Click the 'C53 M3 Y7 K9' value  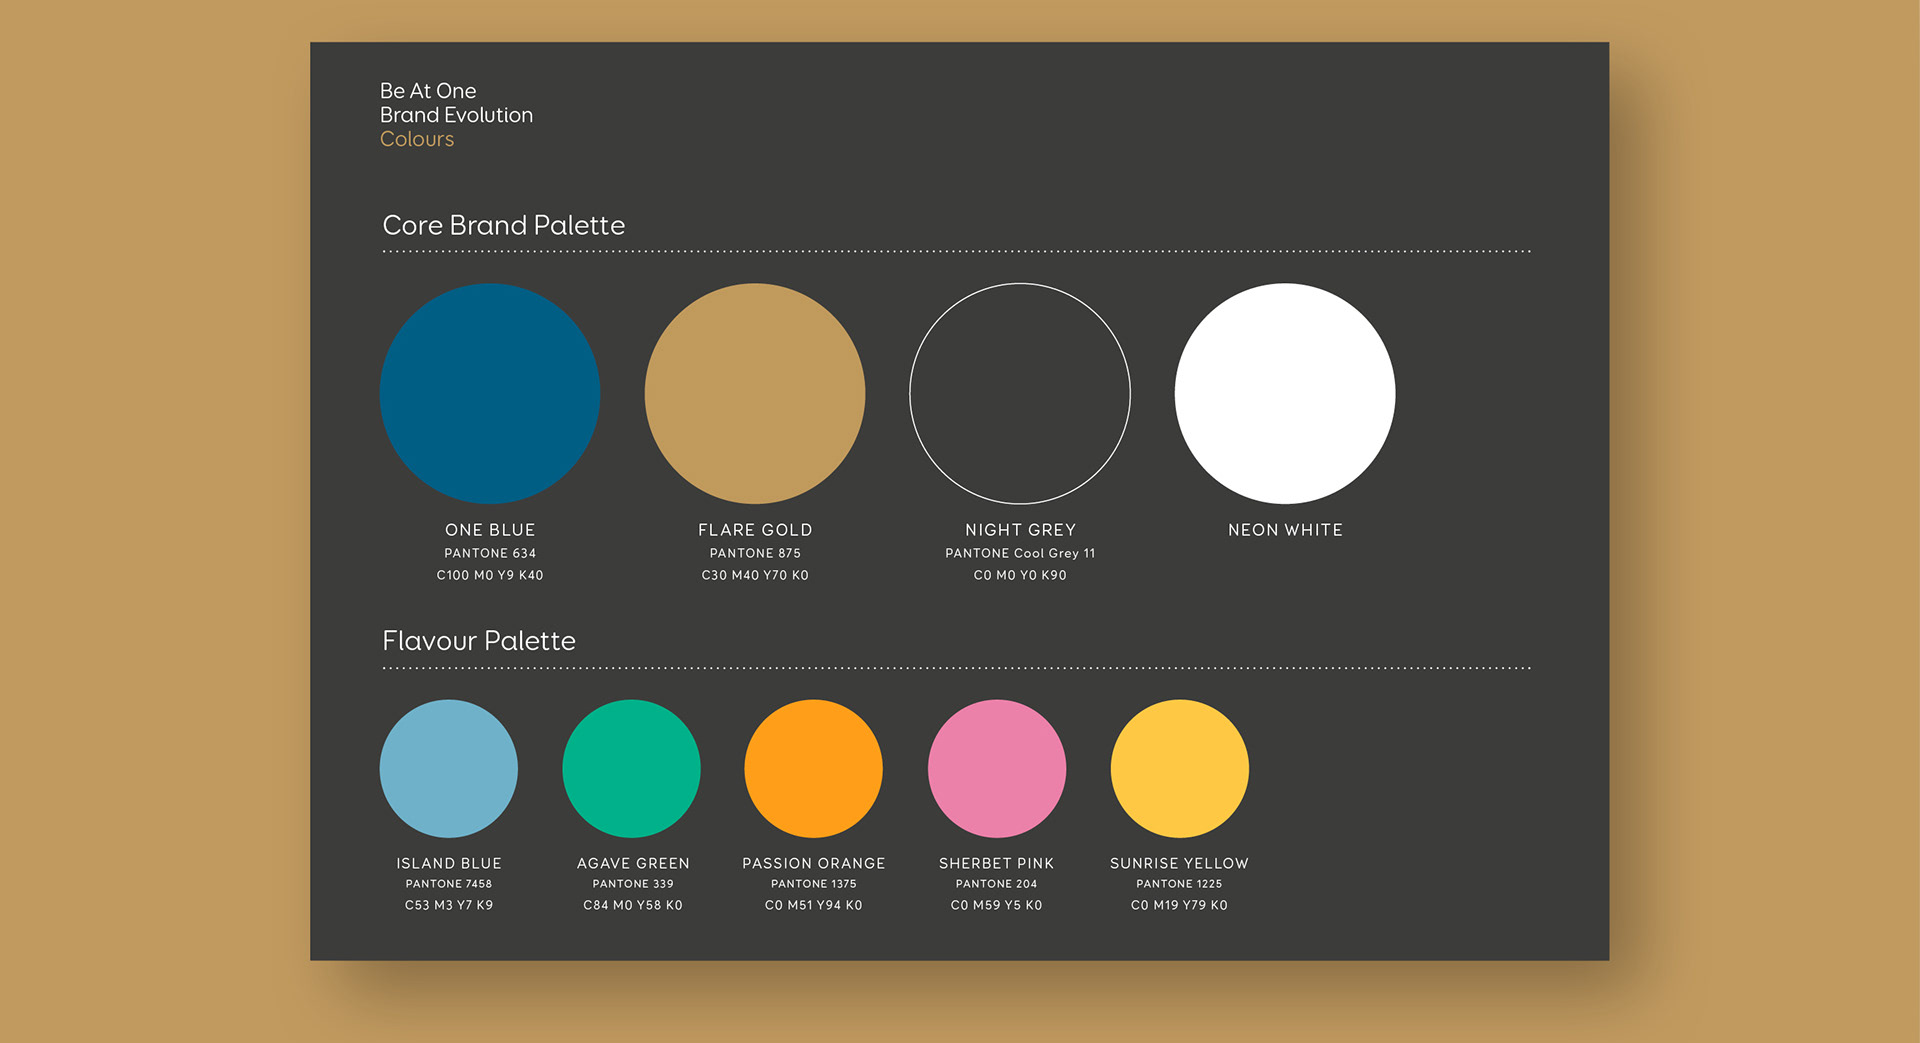(449, 905)
